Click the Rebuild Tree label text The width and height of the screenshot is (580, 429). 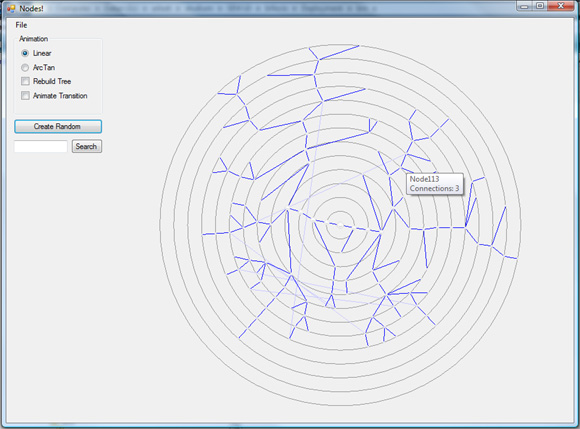52,81
